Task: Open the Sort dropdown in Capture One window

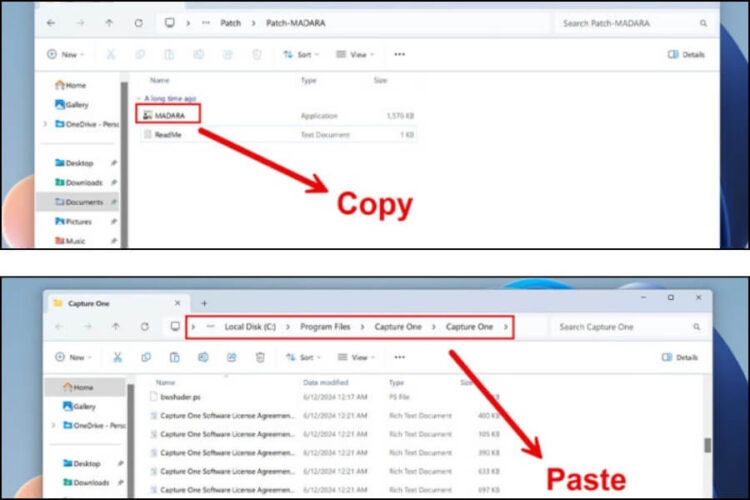Action: [303, 357]
